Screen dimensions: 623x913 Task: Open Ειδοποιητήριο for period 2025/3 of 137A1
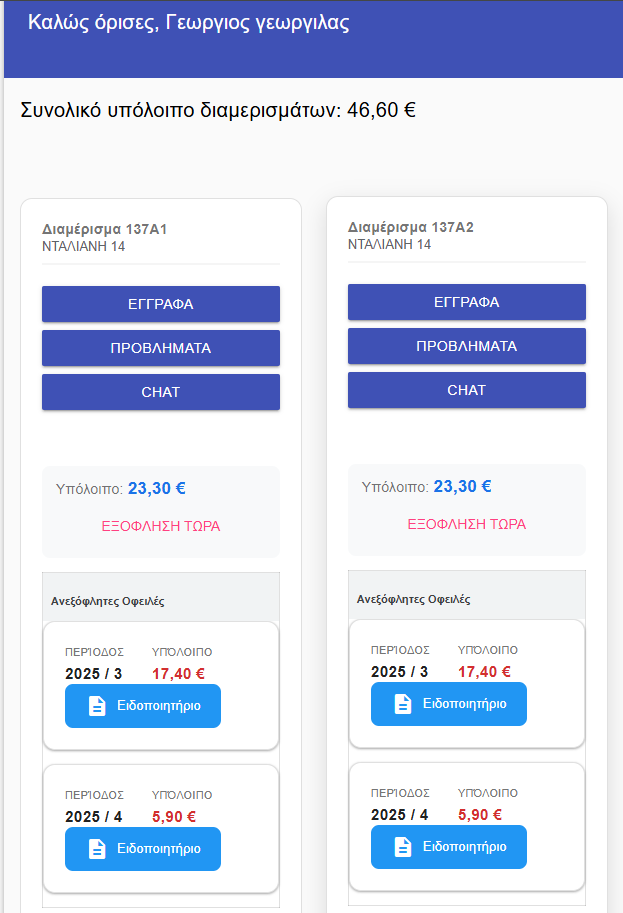pos(142,704)
